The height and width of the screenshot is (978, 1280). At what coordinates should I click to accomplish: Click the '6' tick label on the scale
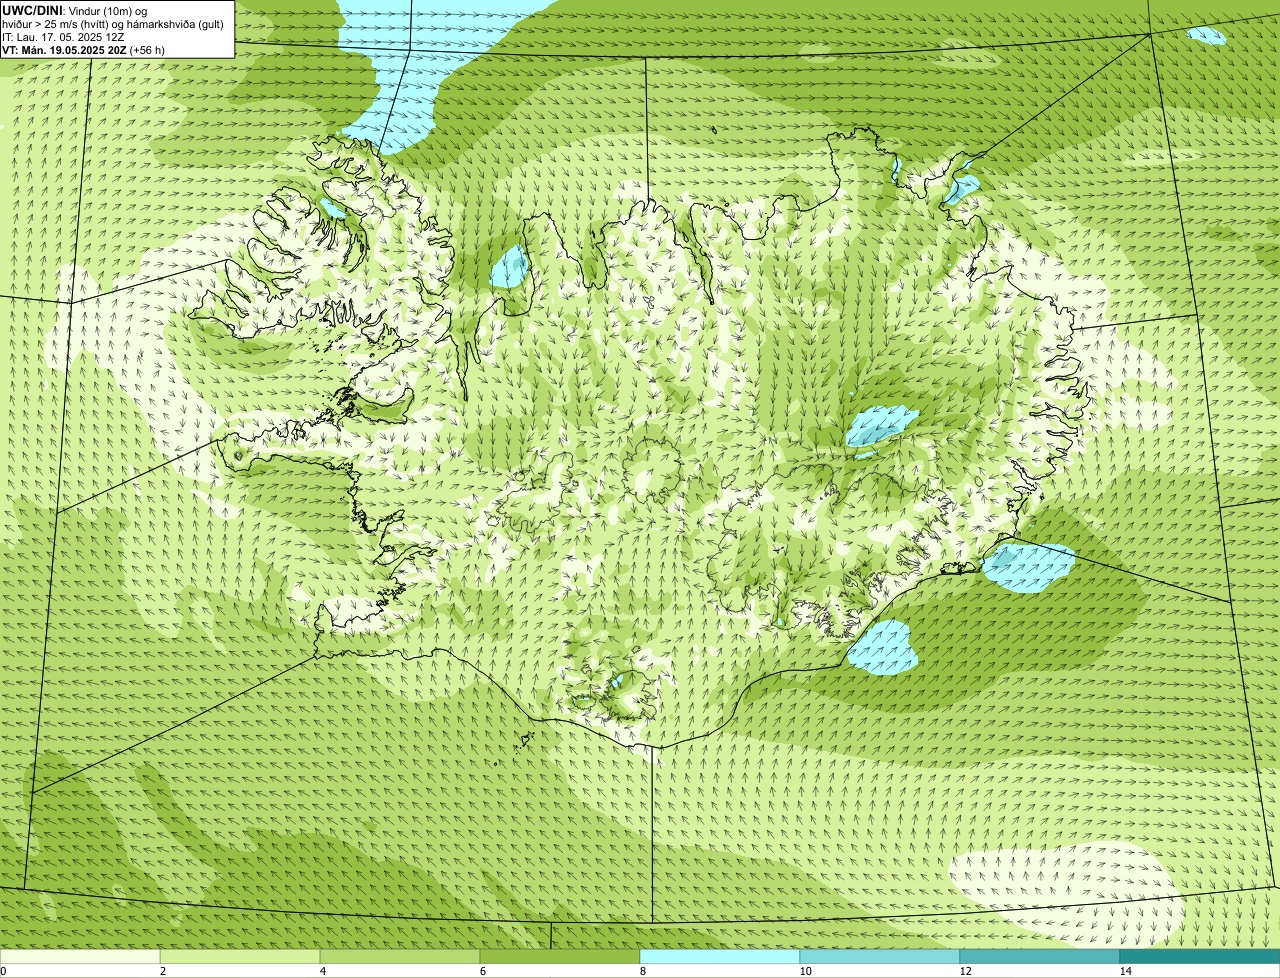tap(482, 971)
